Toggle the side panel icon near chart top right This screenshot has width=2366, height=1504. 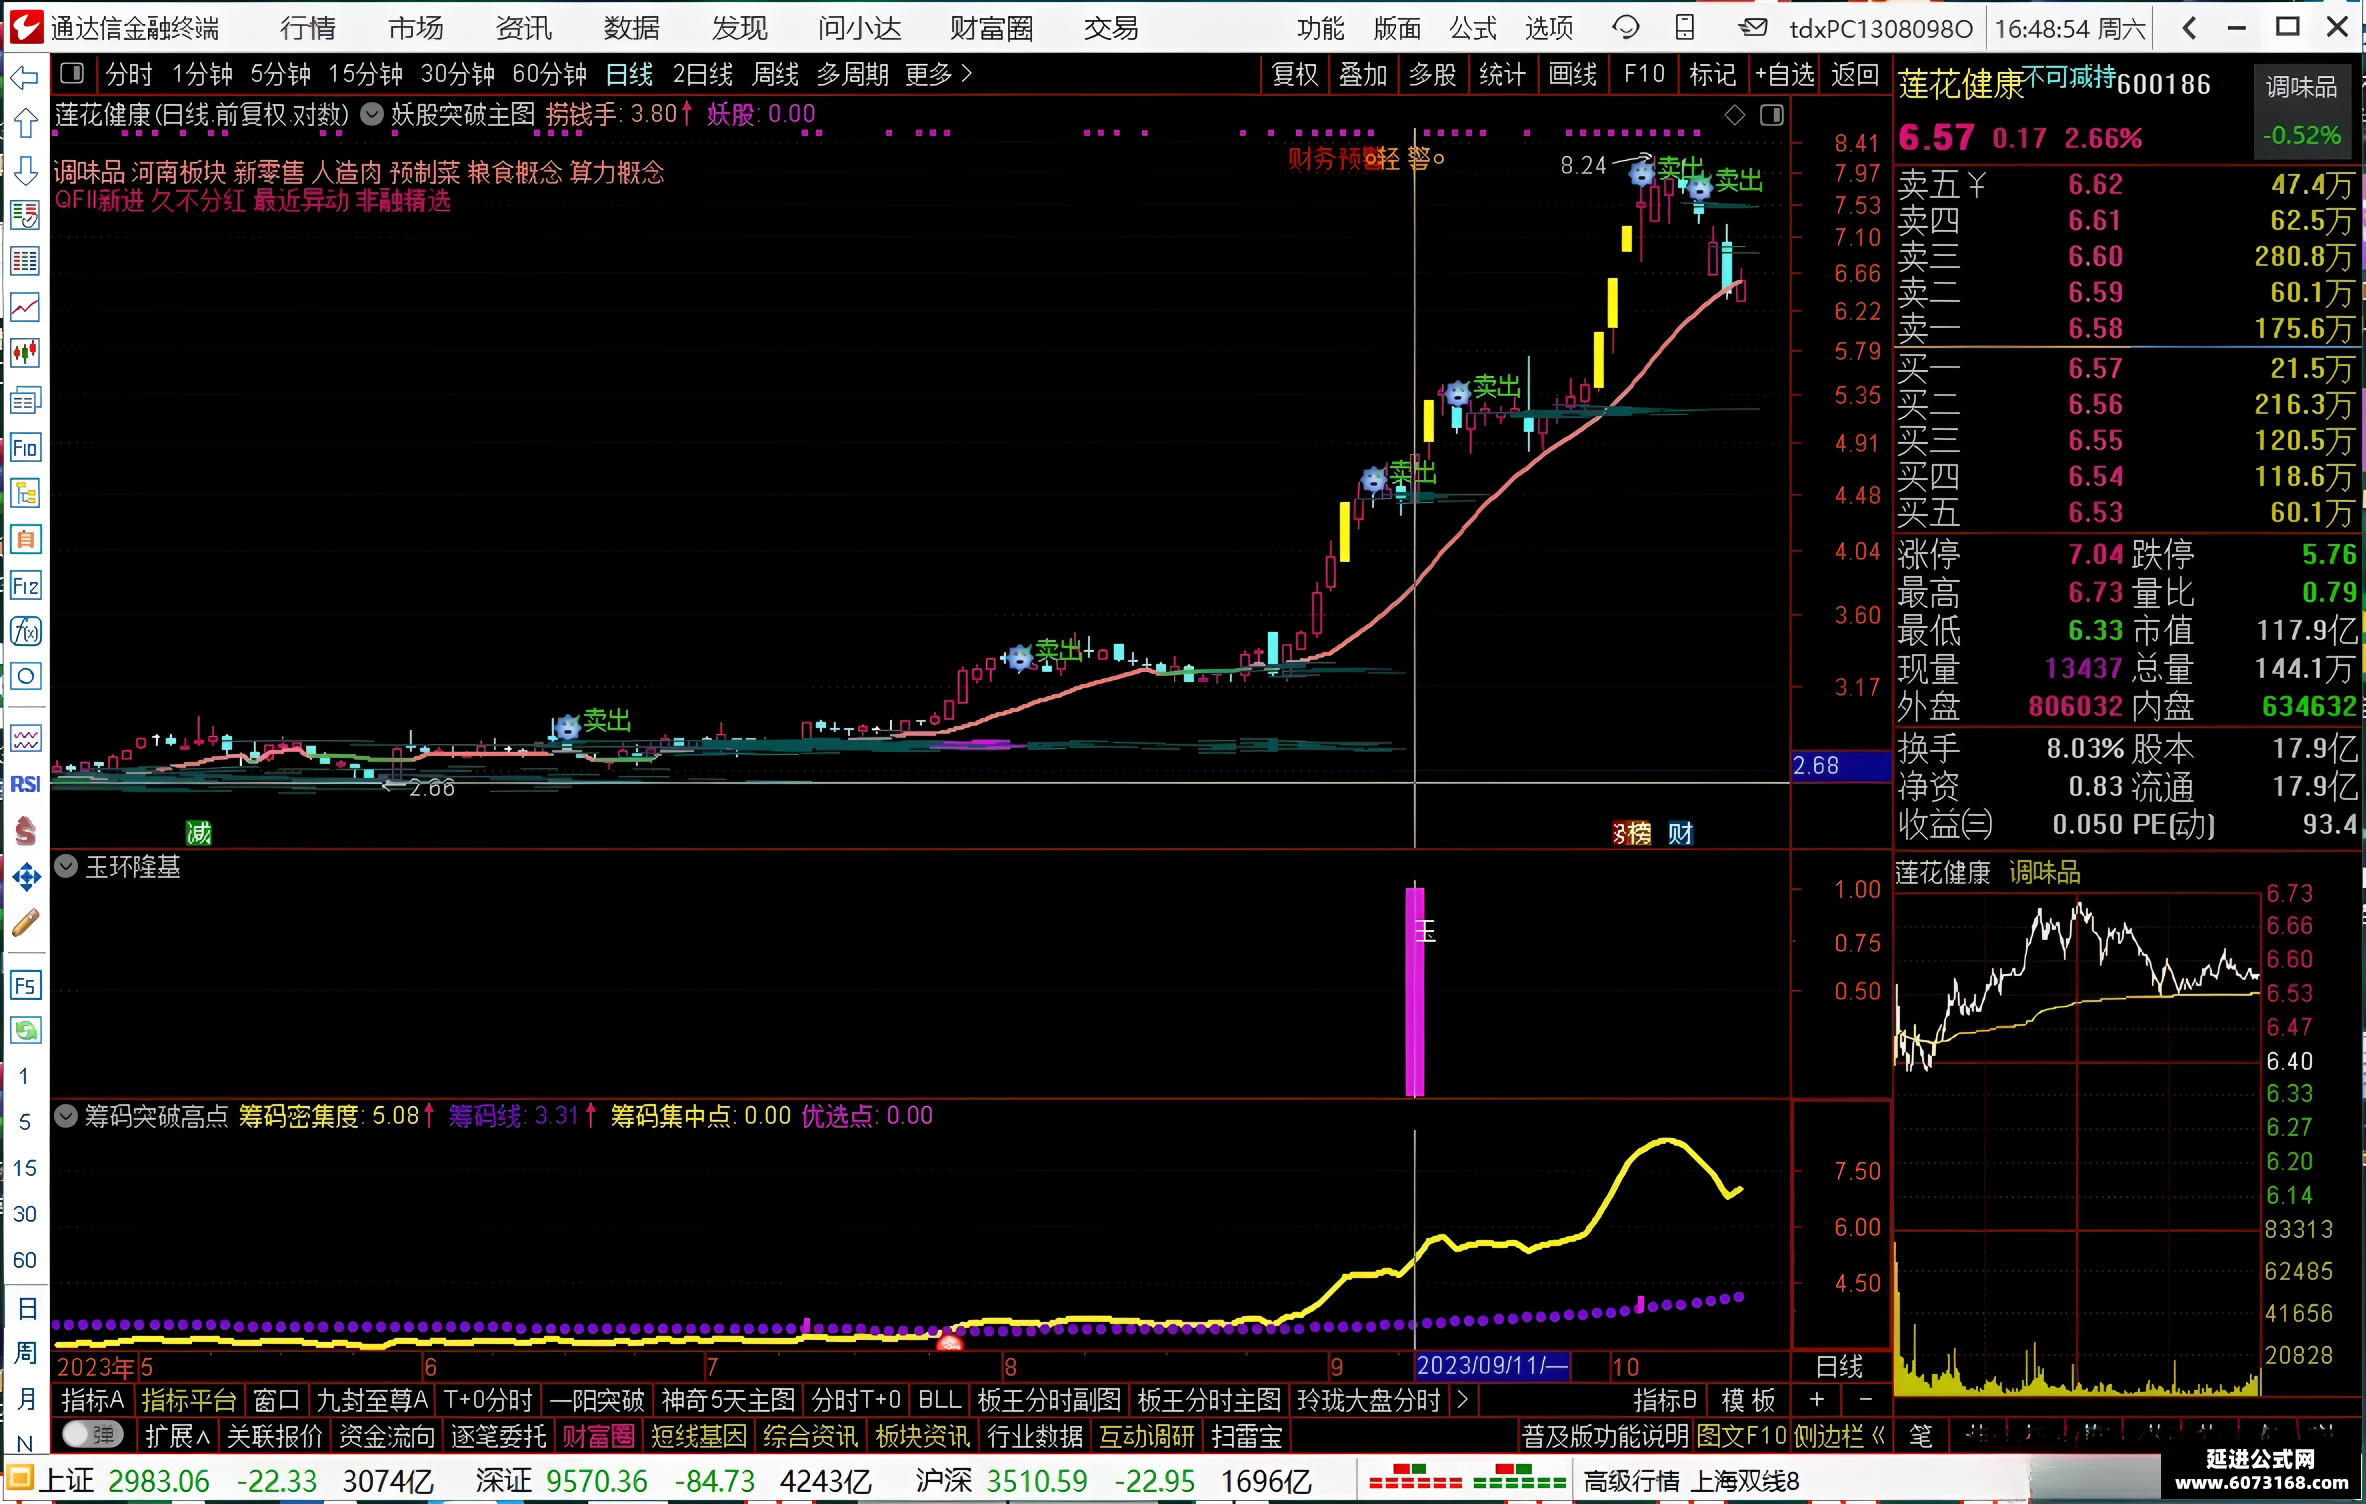point(1772,115)
